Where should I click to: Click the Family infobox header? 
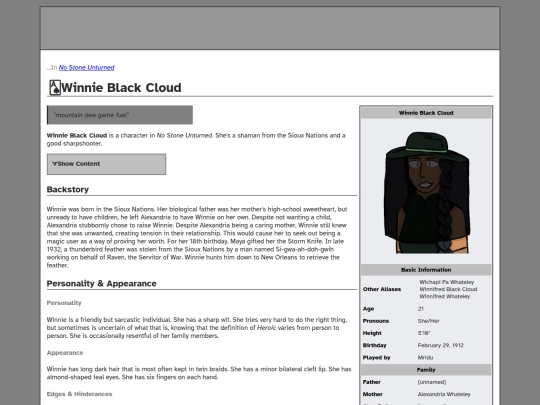(x=426, y=370)
